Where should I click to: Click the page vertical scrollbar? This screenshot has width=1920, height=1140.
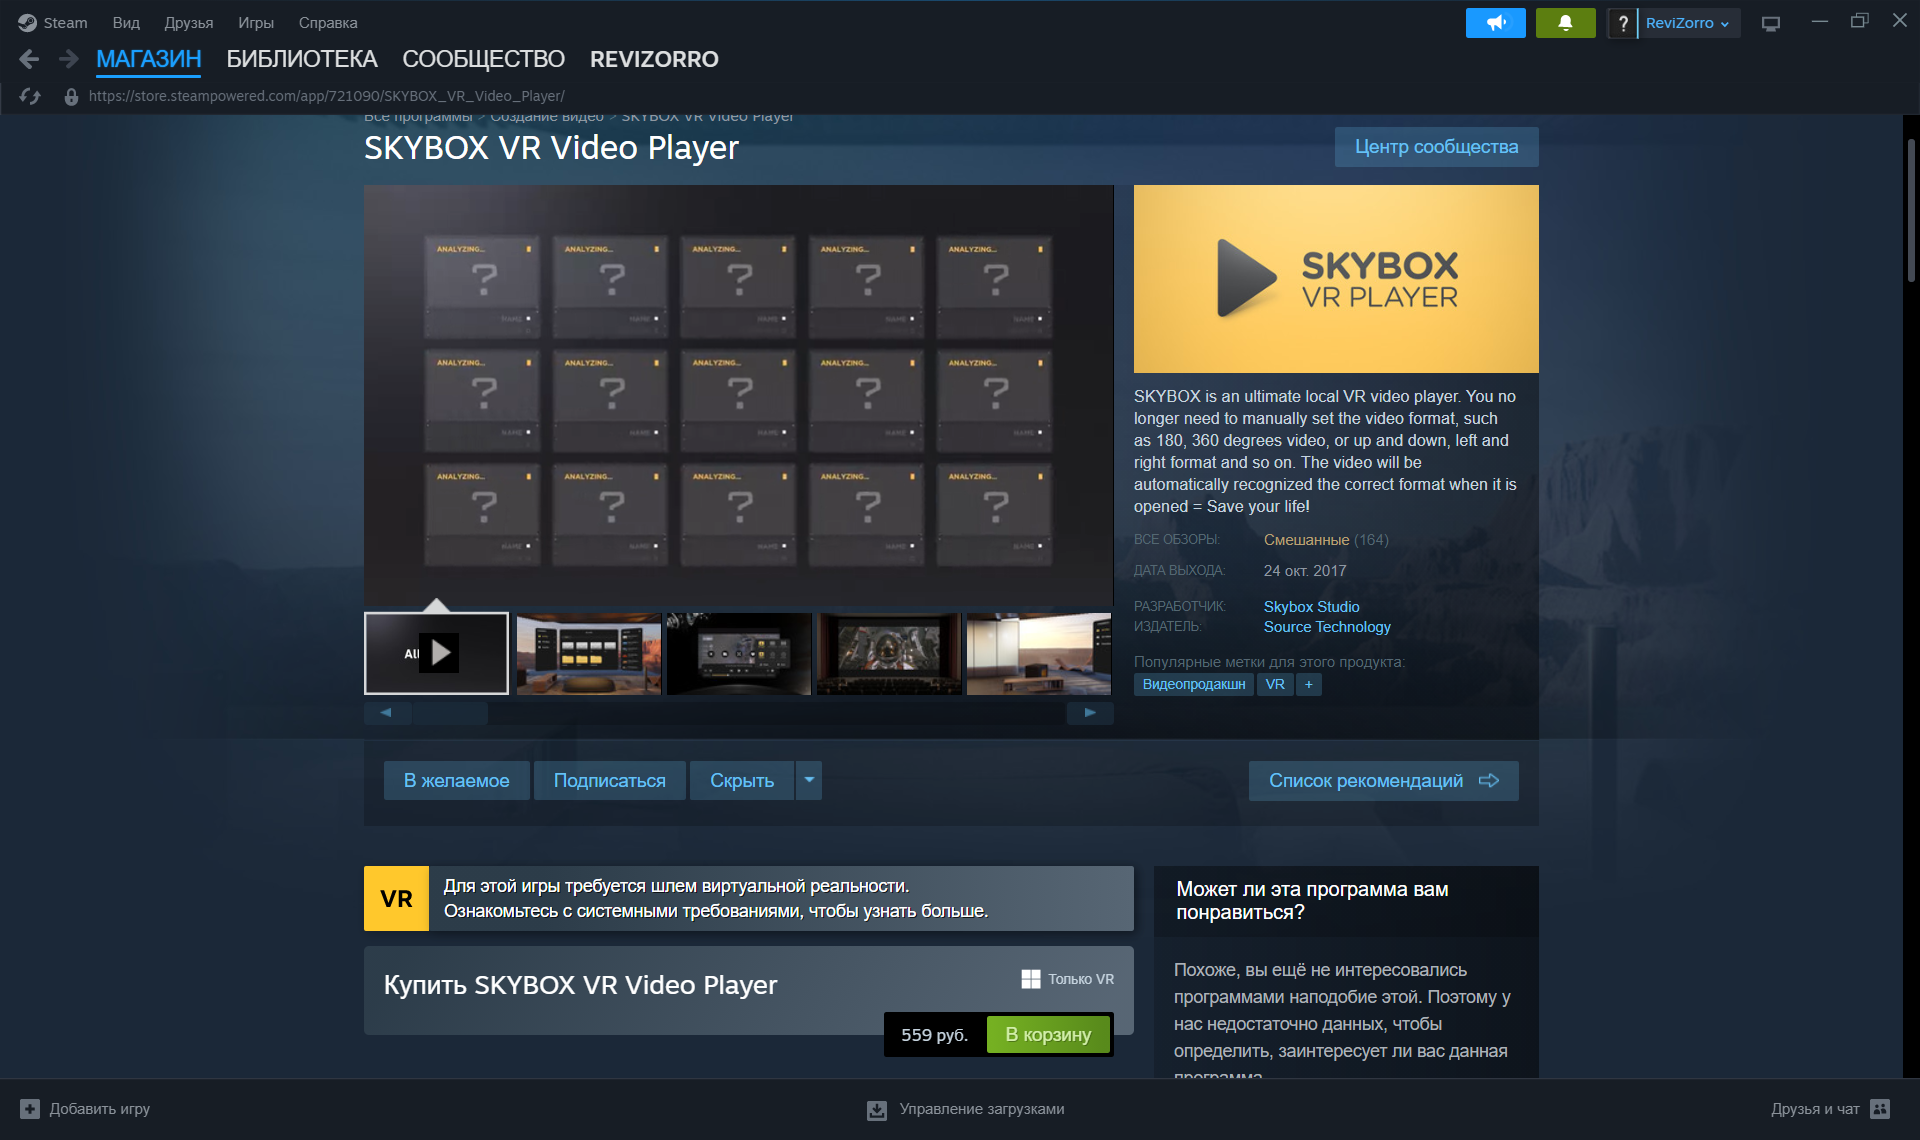coord(1911,210)
